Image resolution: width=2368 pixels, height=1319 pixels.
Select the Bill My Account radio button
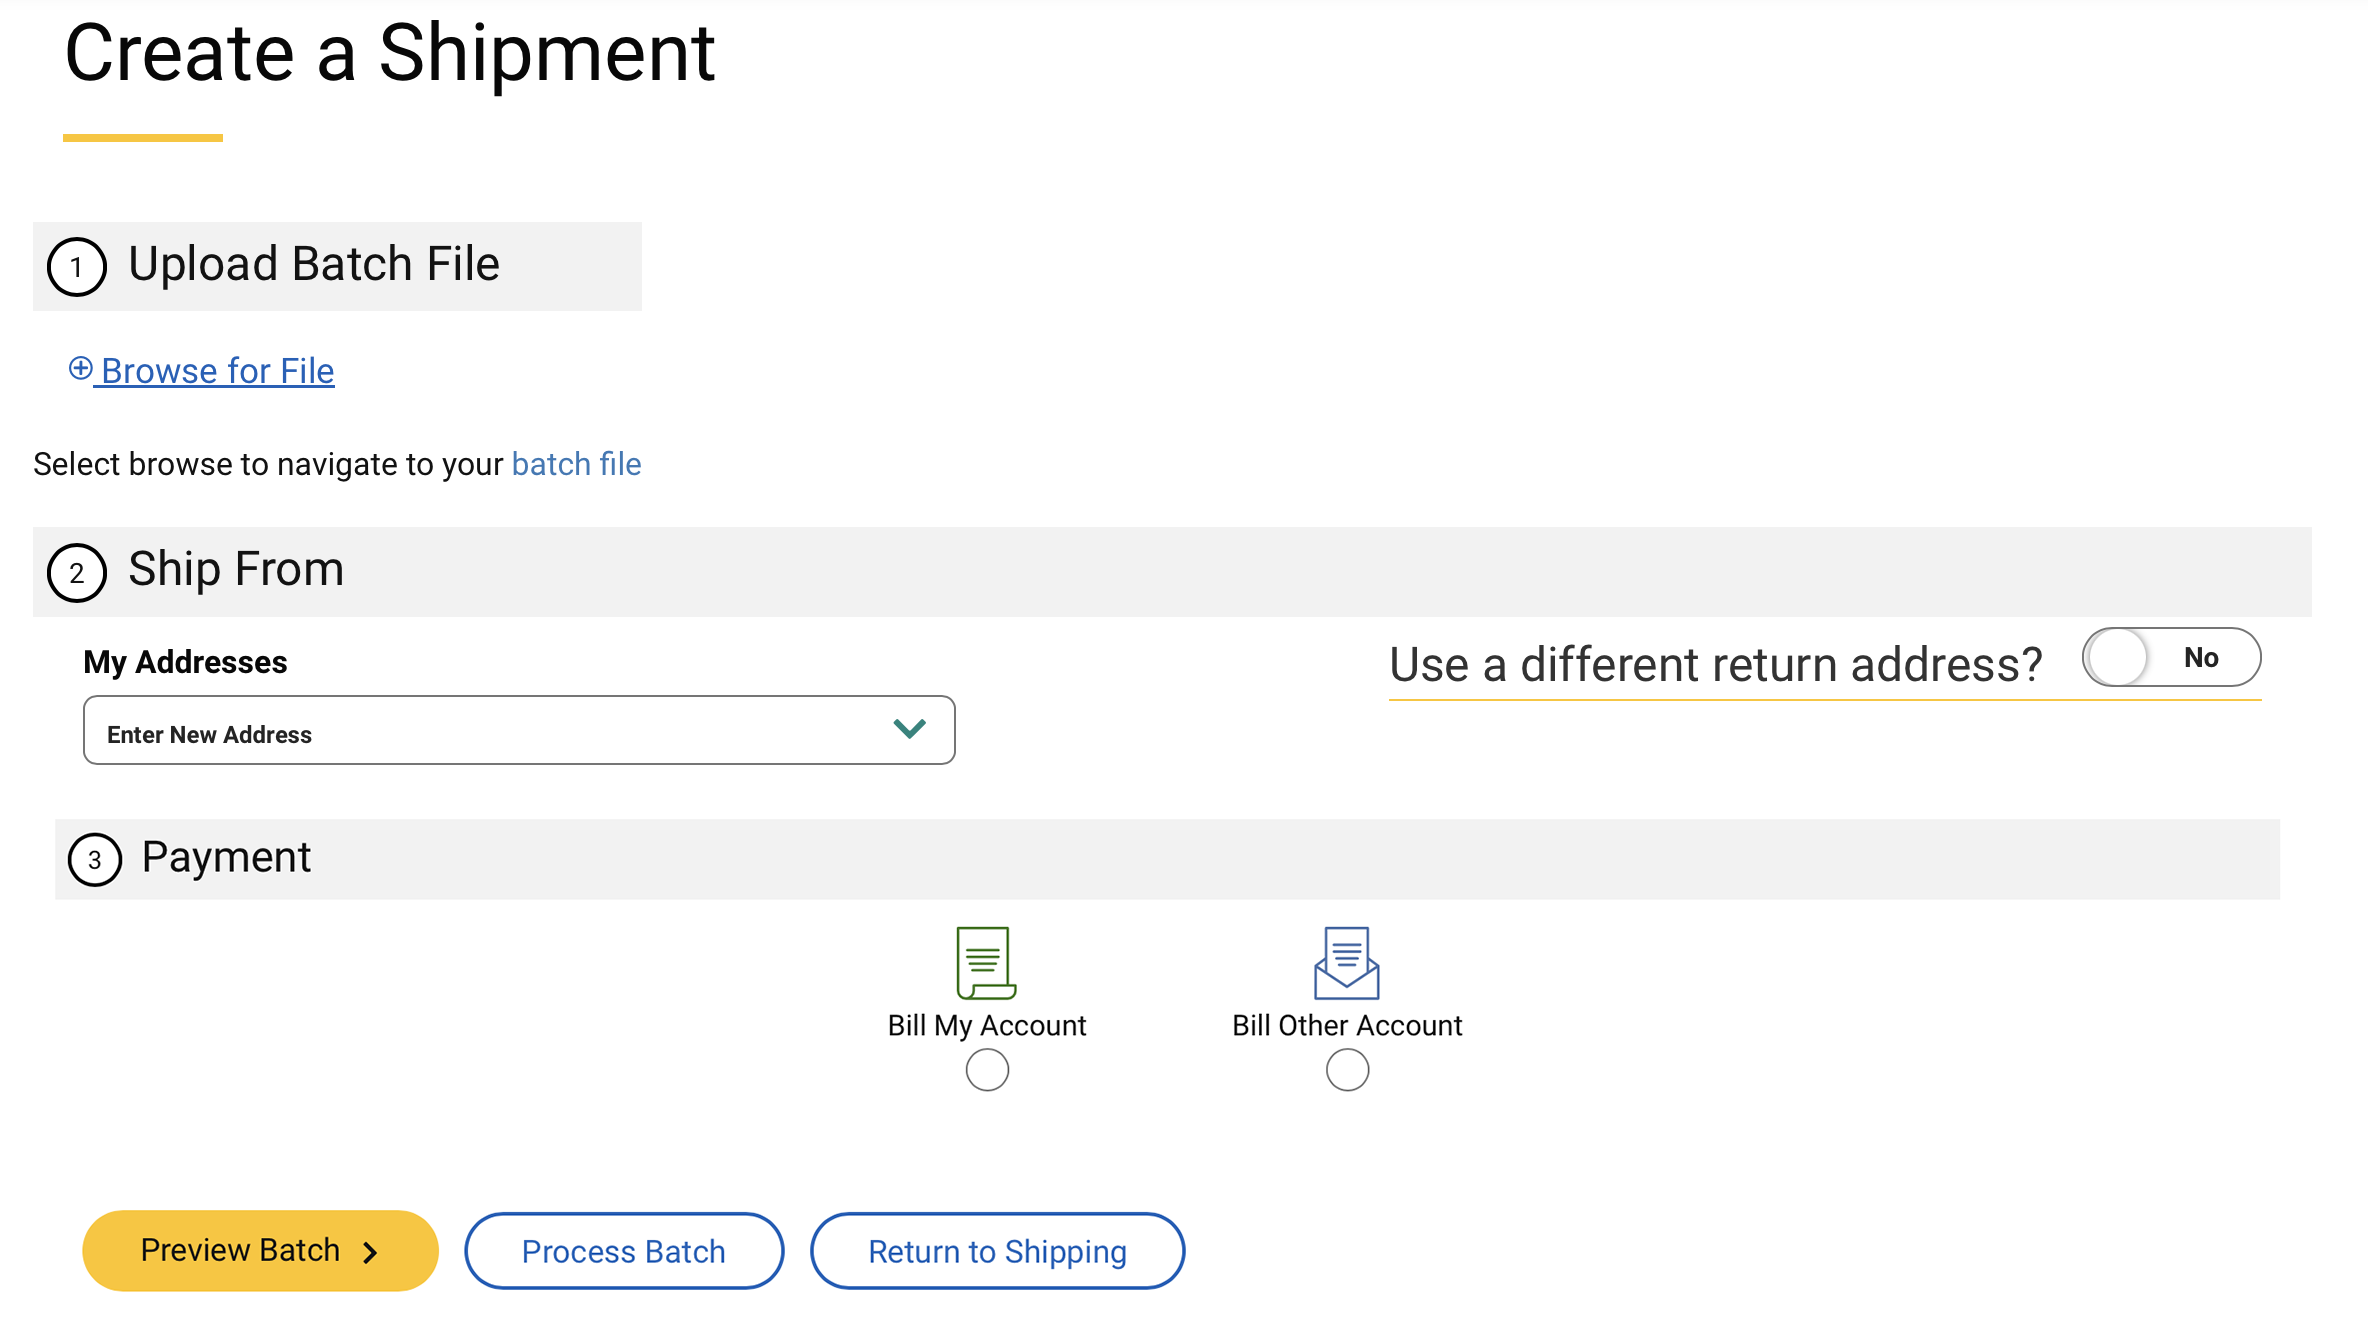coord(987,1070)
